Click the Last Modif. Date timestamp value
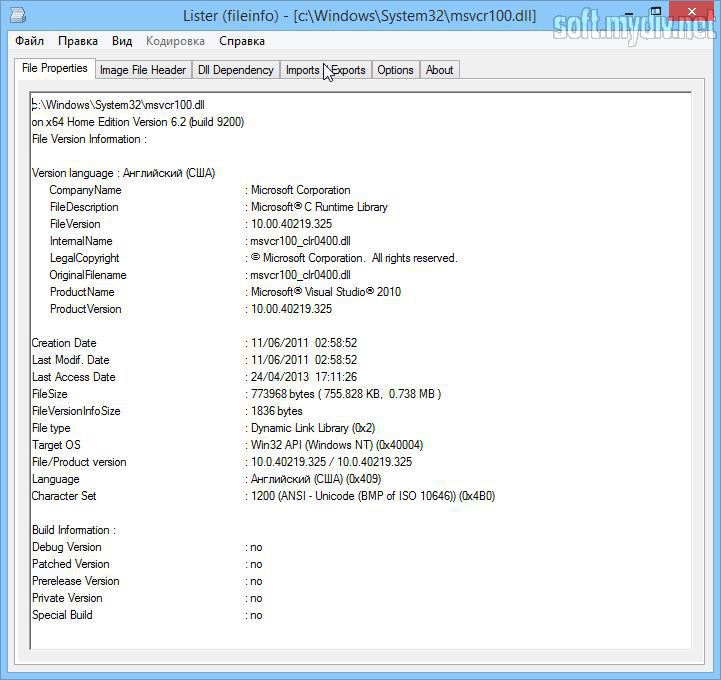The image size is (721, 680). pos(304,360)
